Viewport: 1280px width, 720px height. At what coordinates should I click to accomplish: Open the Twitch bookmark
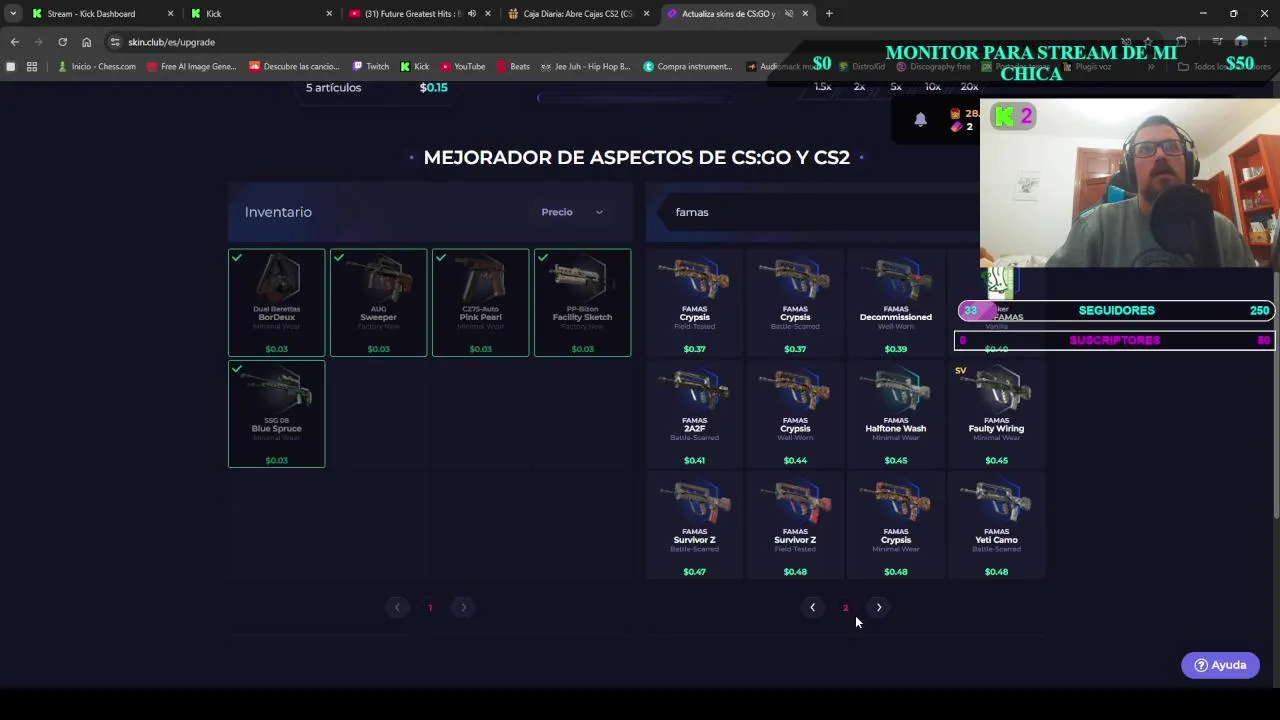(x=370, y=67)
